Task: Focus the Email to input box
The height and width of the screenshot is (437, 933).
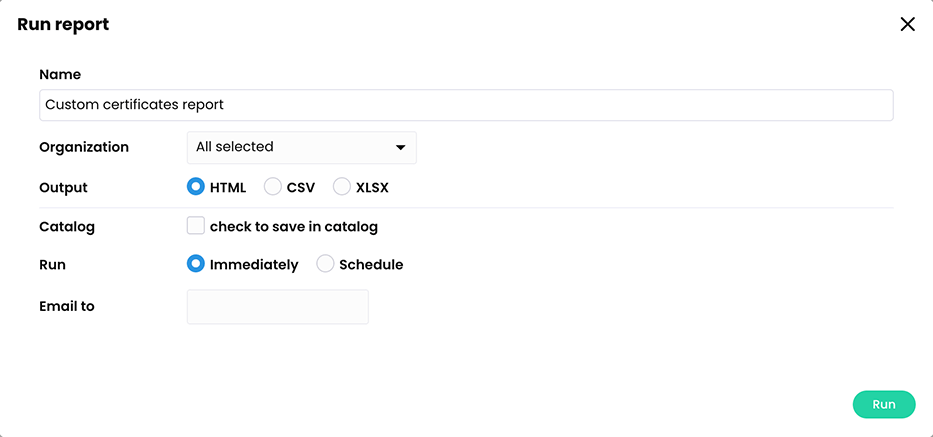Action: (x=277, y=307)
